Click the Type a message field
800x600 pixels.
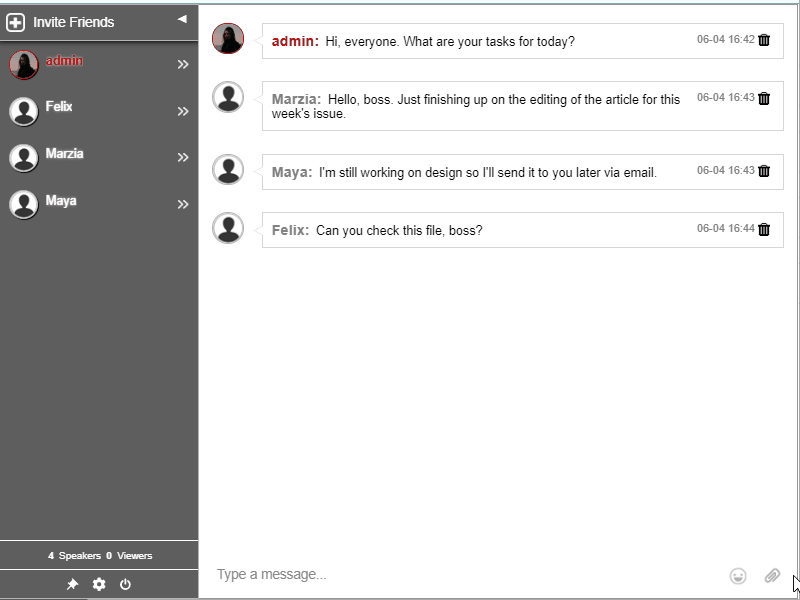(x=460, y=574)
